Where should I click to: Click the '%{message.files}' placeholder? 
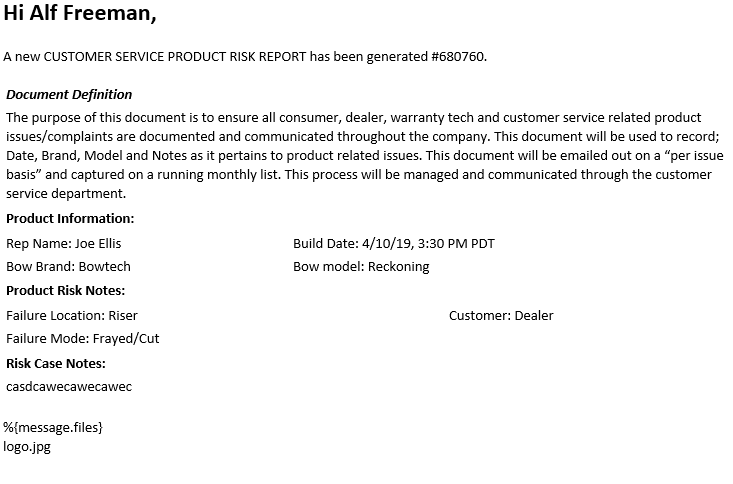(x=53, y=427)
